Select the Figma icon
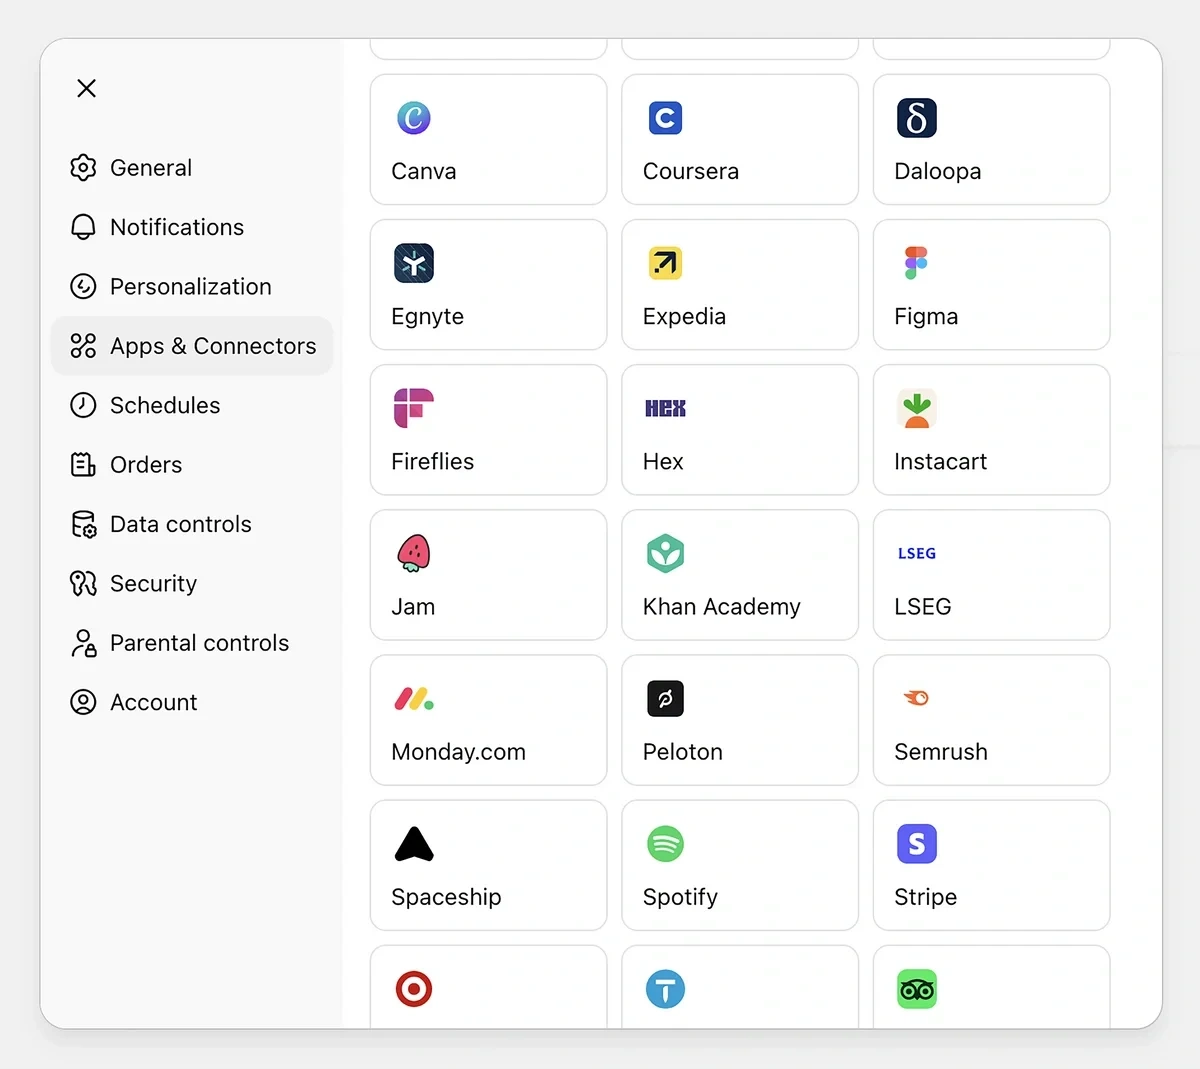 click(990, 284)
